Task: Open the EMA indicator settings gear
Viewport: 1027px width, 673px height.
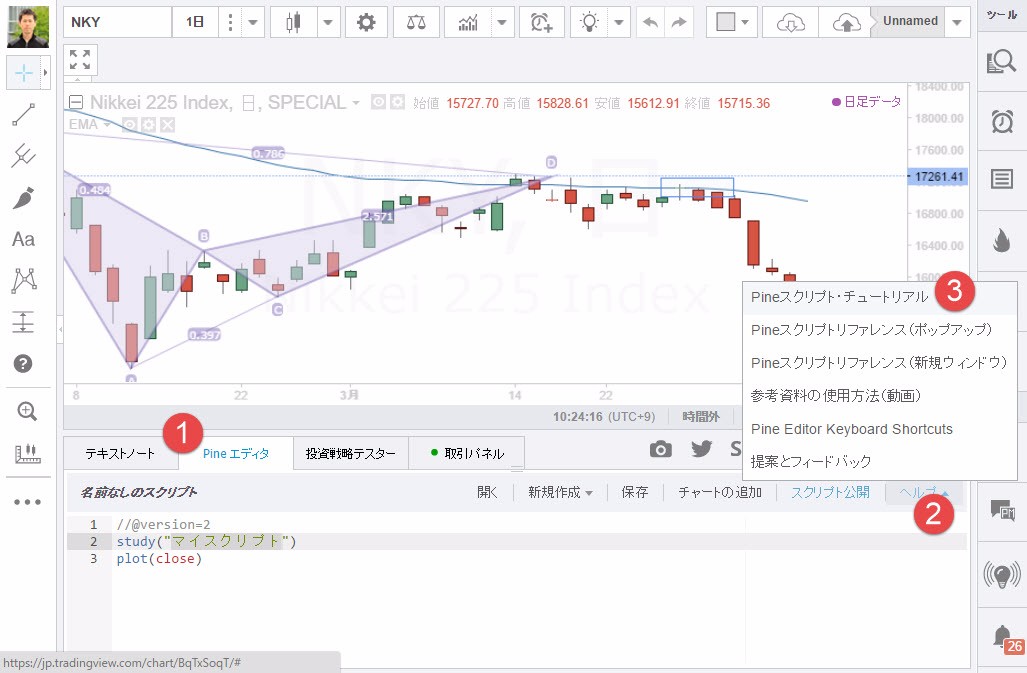Action: pyautogui.click(x=149, y=124)
